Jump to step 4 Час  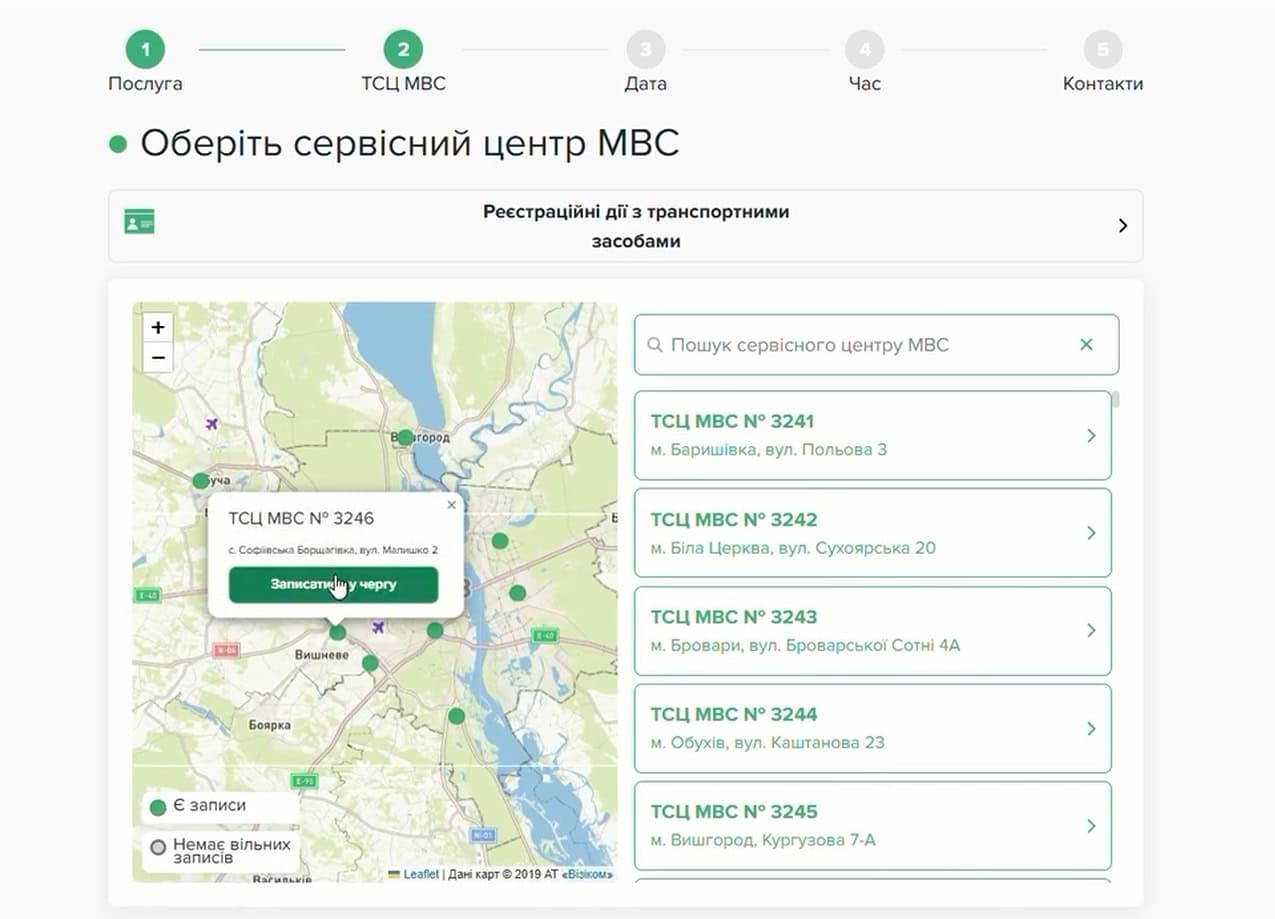tap(864, 49)
